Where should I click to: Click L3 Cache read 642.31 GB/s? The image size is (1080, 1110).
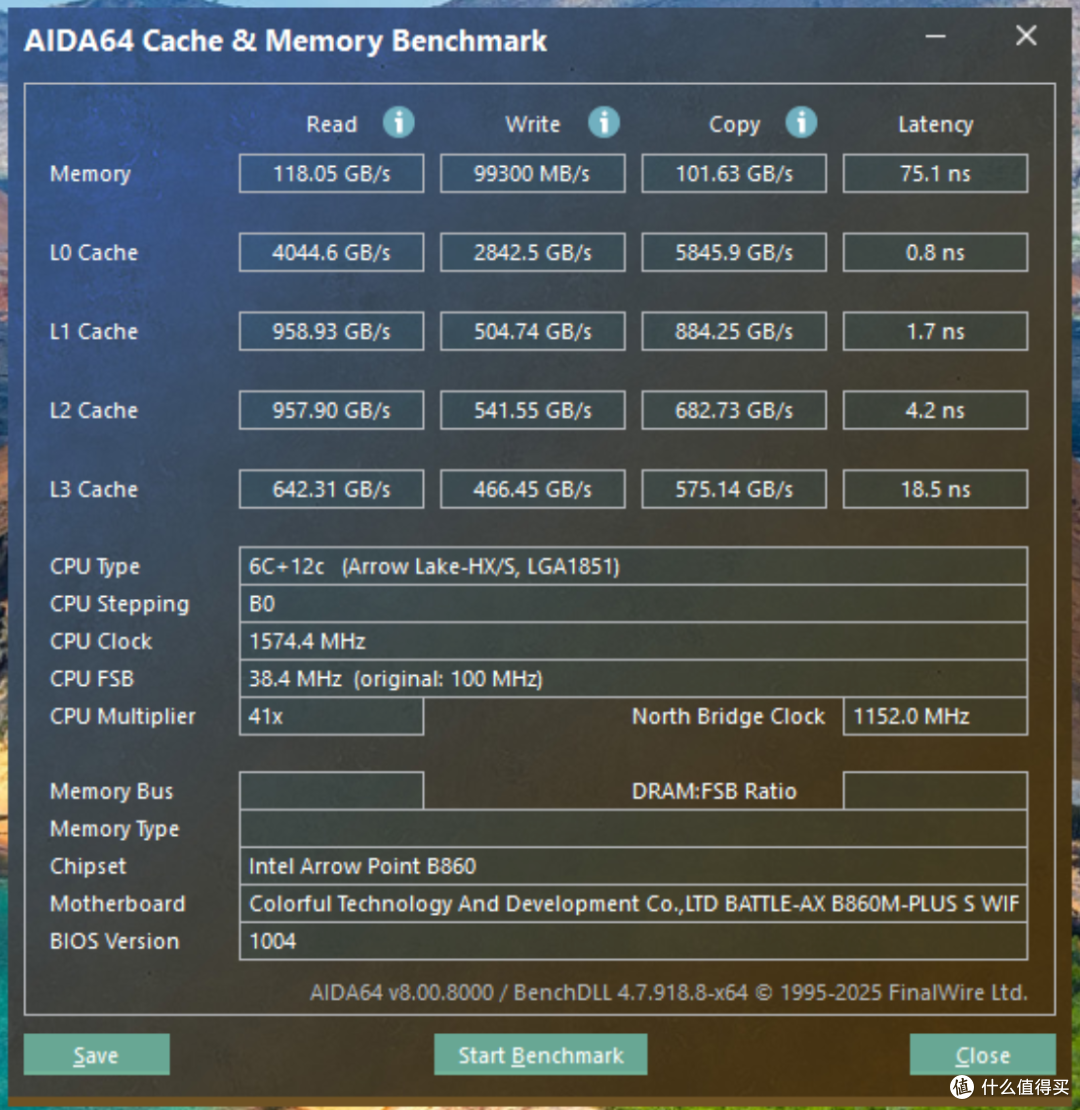coord(331,489)
